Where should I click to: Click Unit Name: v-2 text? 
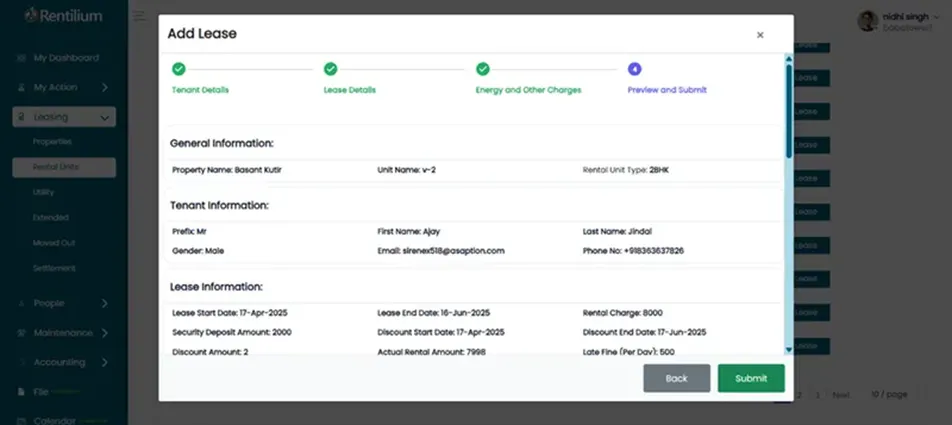click(407, 170)
